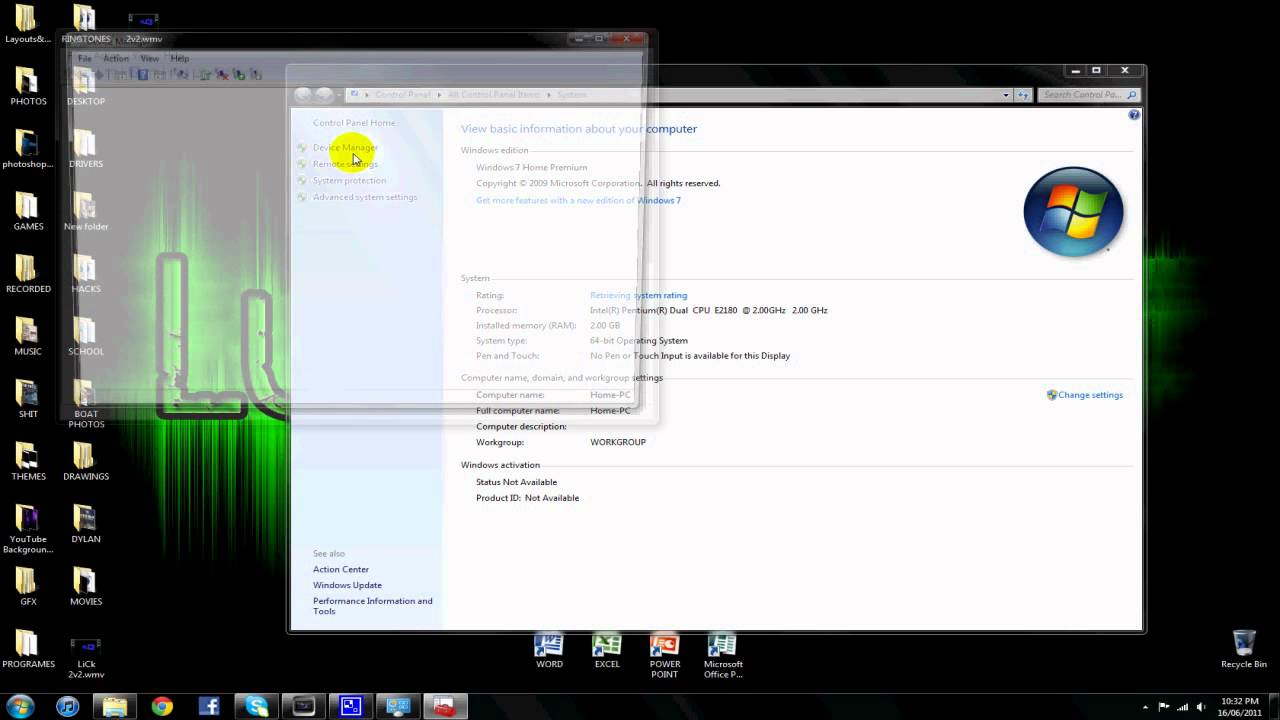
Task: Switch to the red toolbox taskbar app
Action: [444, 706]
